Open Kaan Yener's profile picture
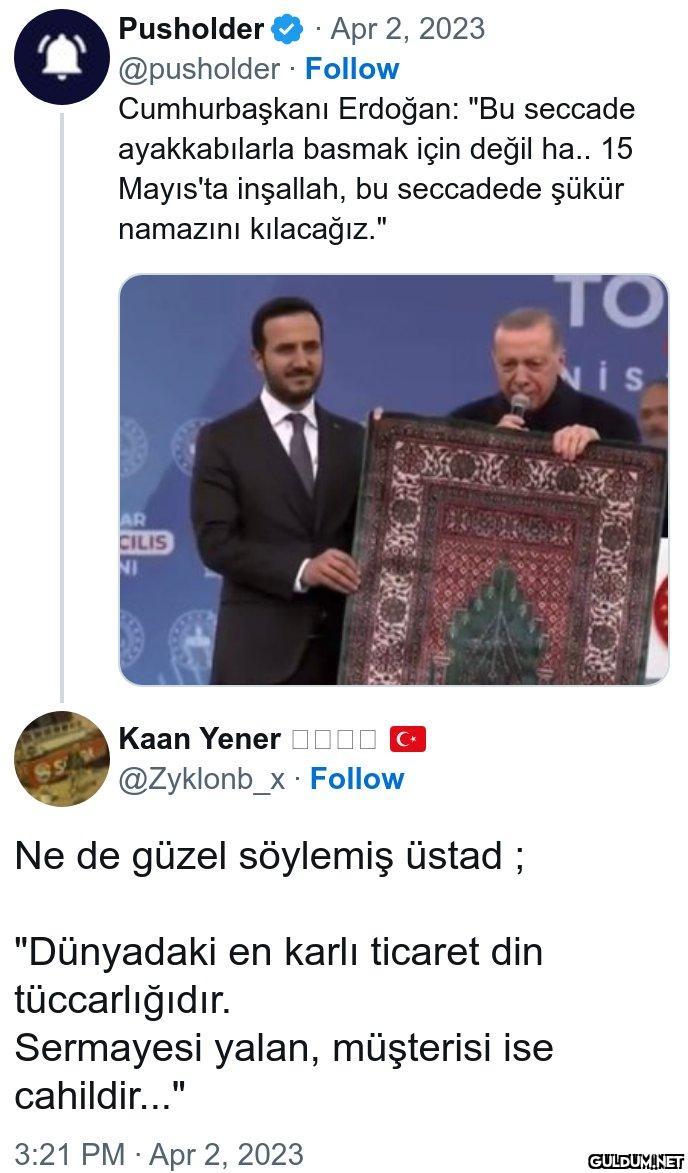 click(61, 759)
